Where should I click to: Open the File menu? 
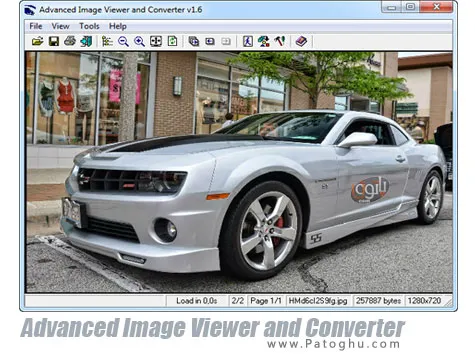(36, 26)
